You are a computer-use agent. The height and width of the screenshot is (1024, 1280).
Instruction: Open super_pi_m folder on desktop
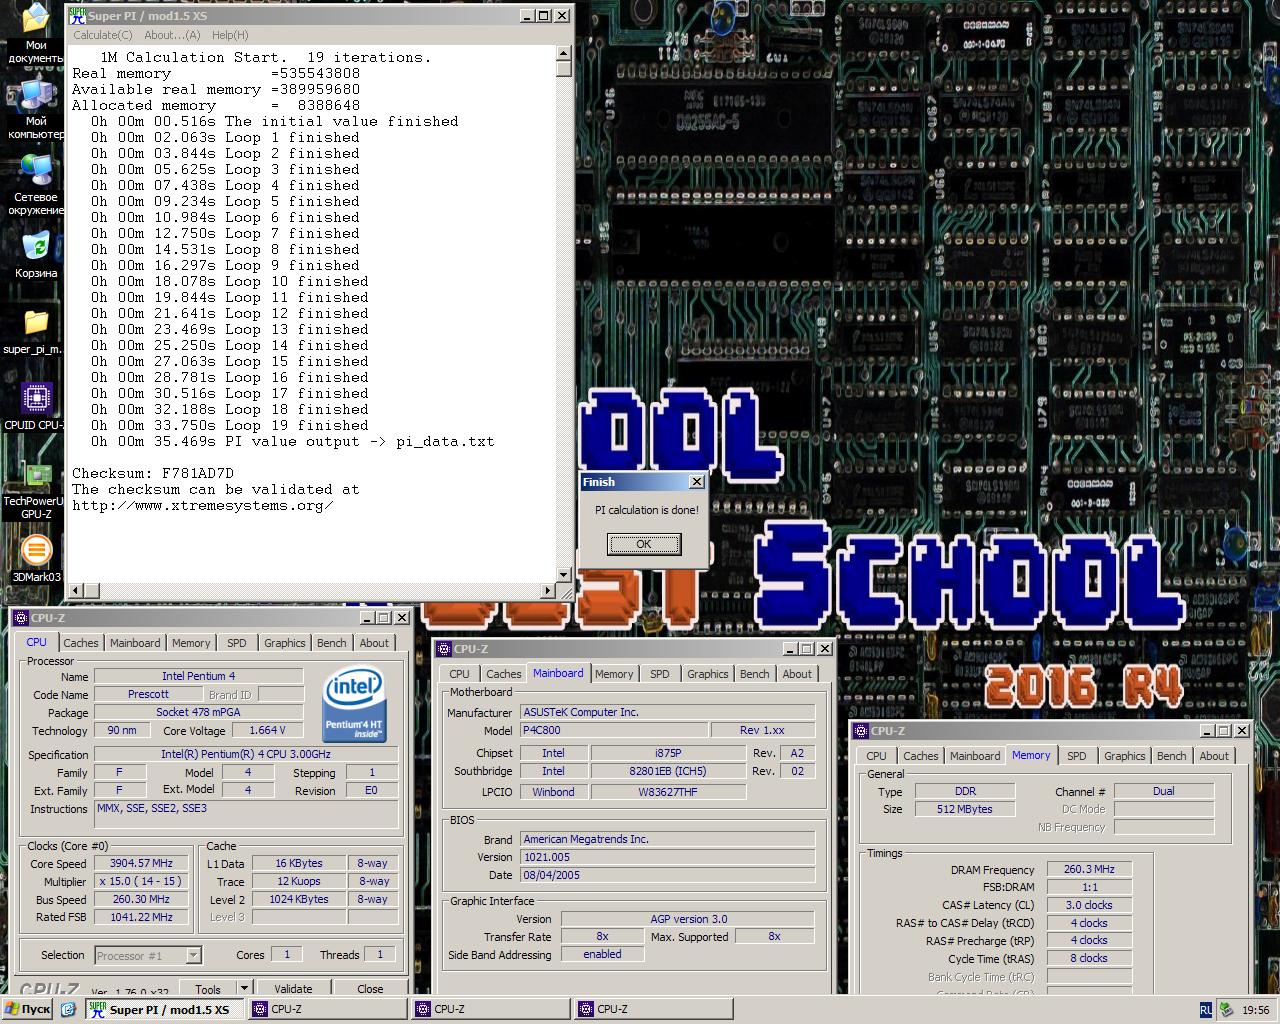[x=33, y=331]
